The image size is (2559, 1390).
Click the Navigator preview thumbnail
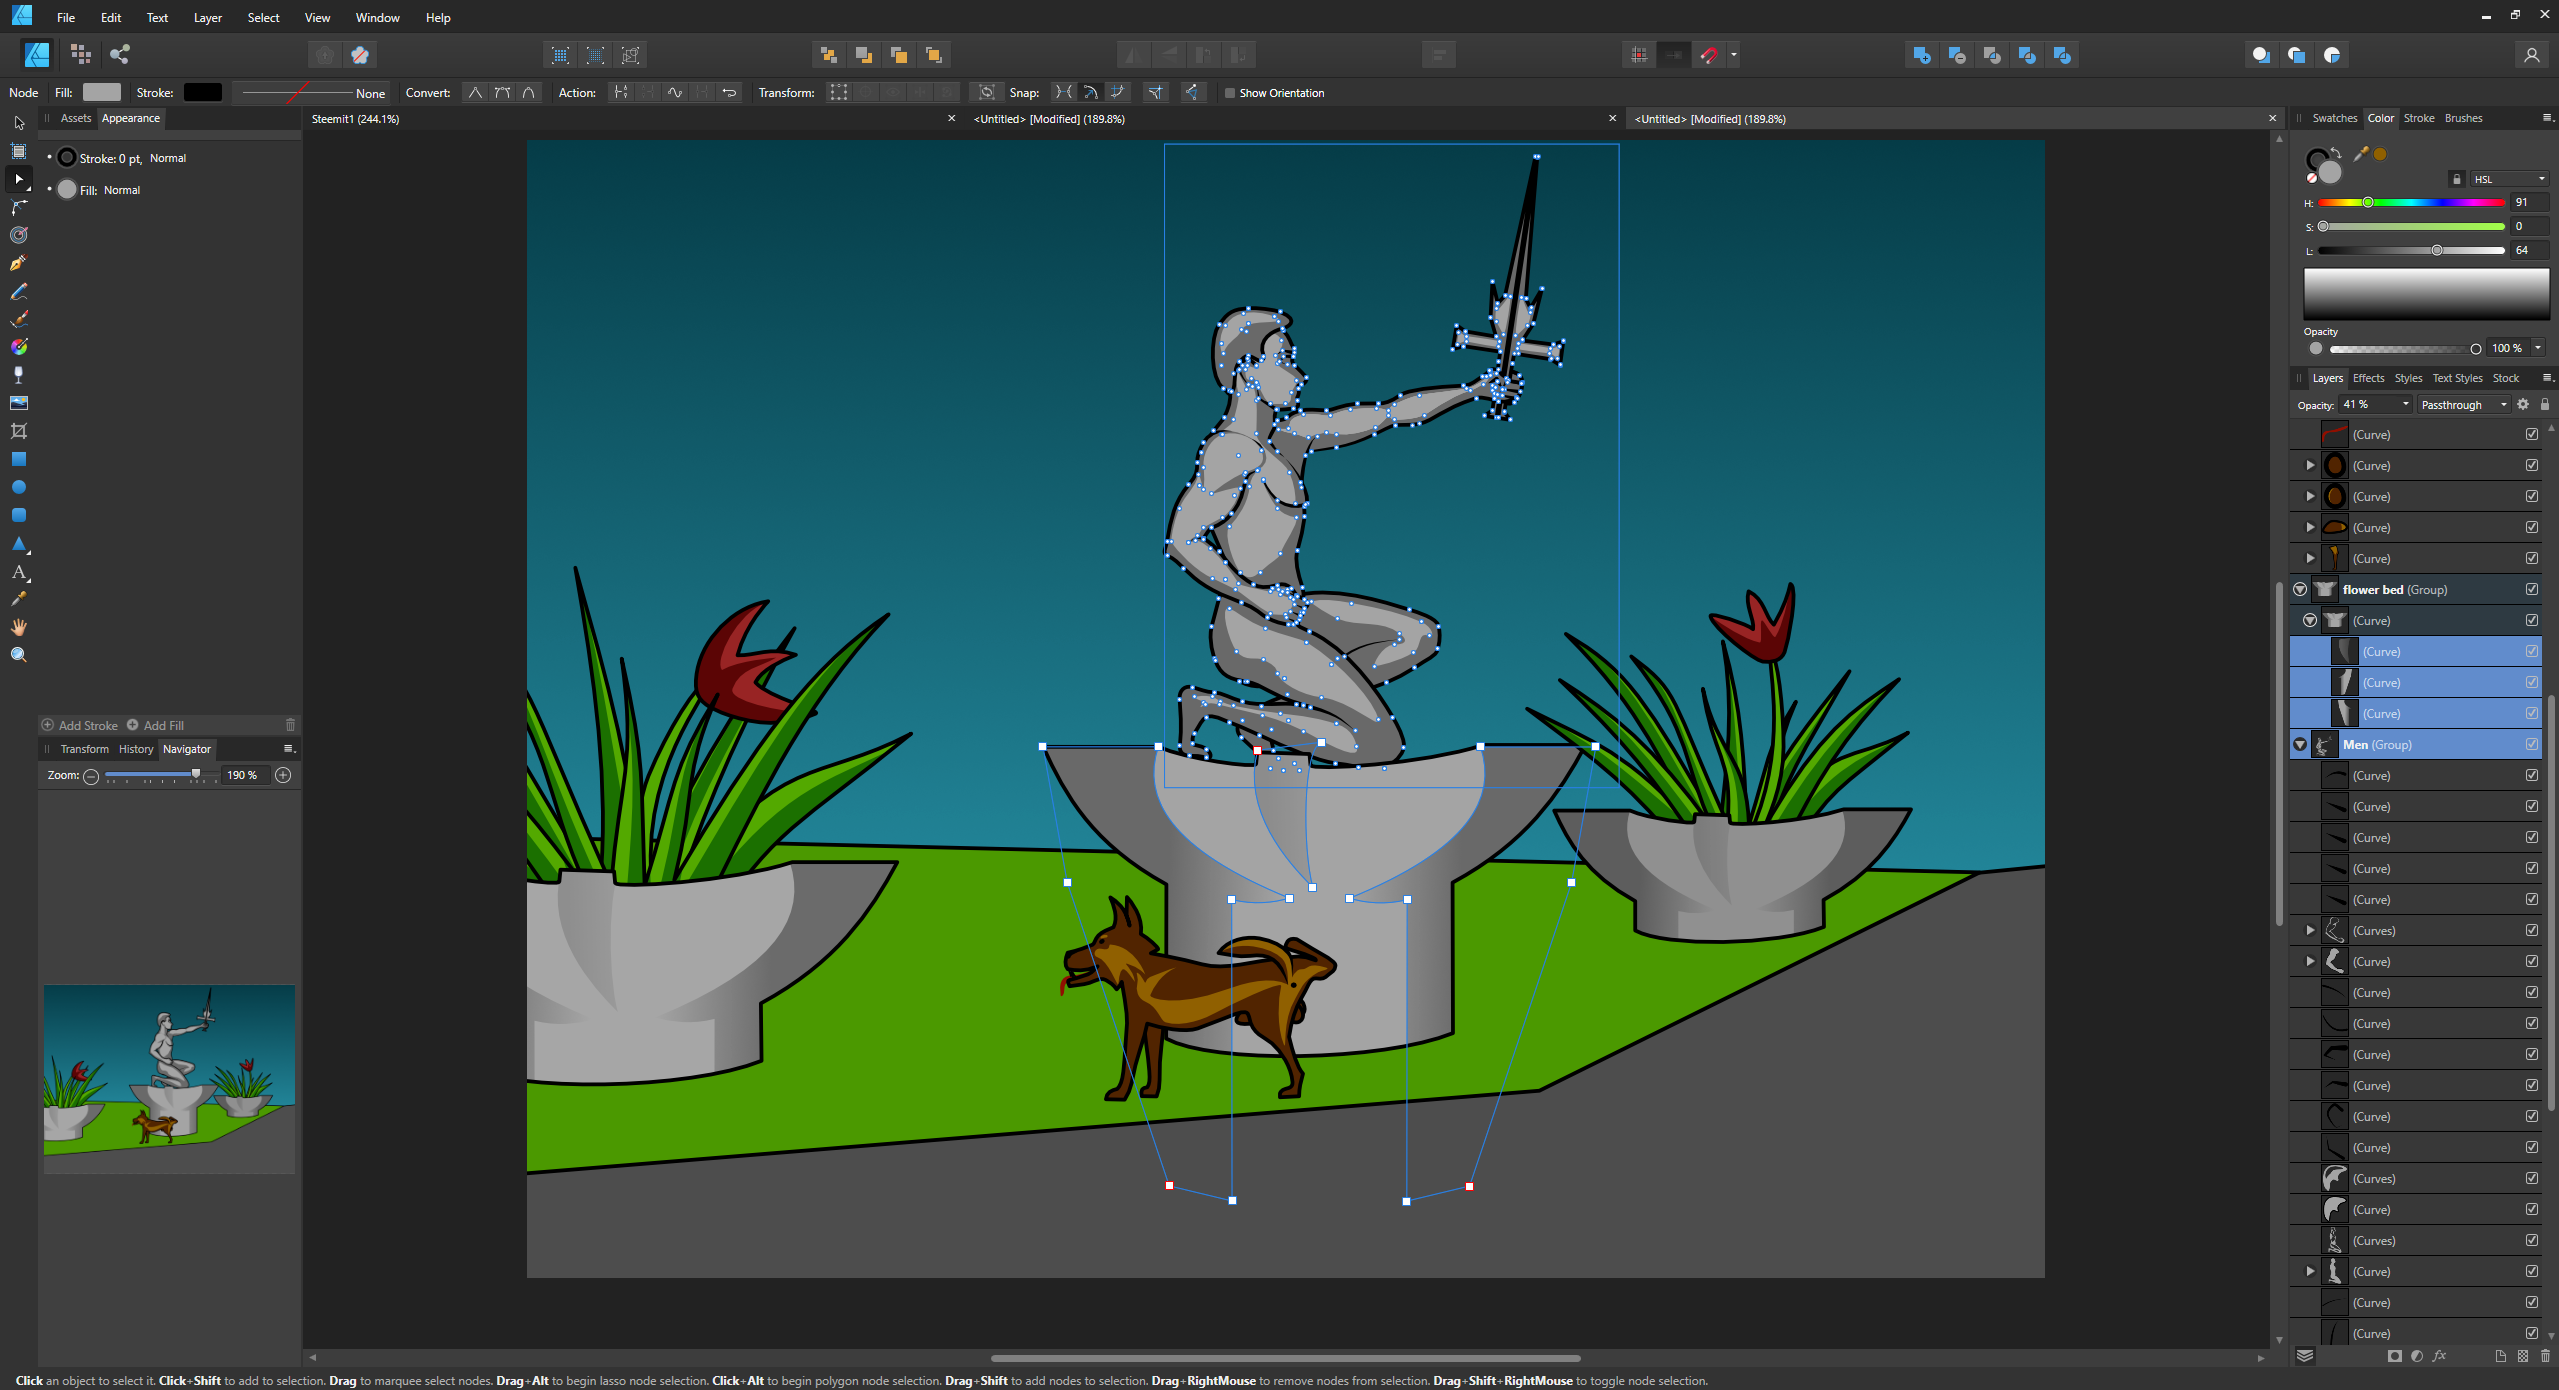point(169,1078)
